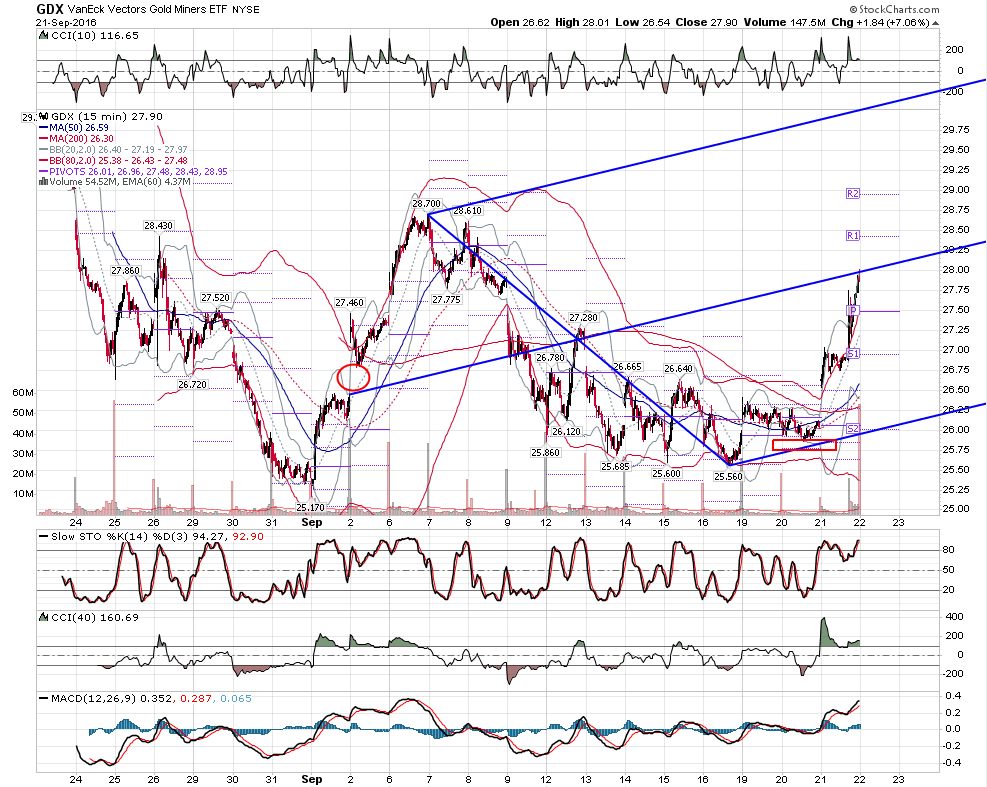Click the date '21-Sep-2016'
This screenshot has width=987, height=787.
point(66,22)
